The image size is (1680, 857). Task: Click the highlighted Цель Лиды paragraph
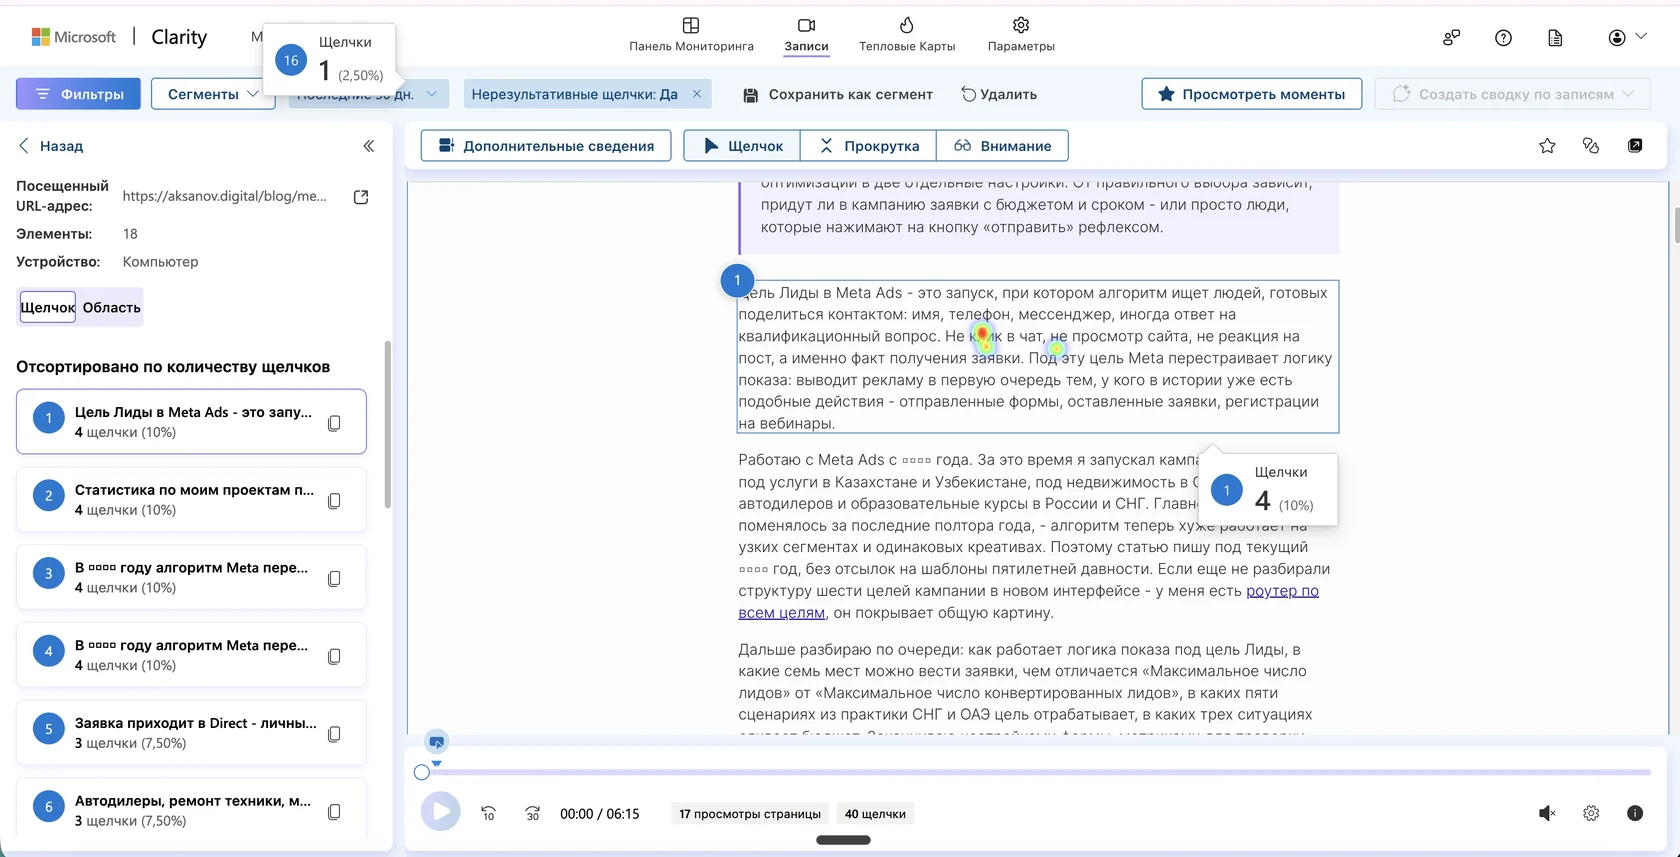1038,357
